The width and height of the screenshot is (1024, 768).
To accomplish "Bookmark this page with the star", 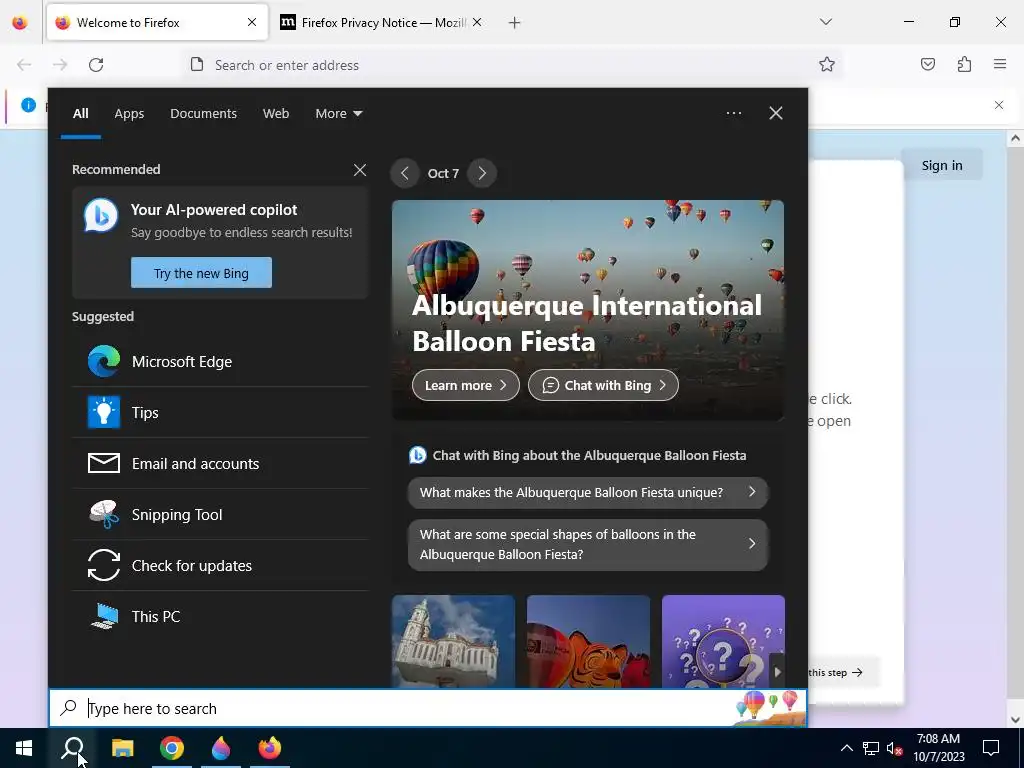I will pos(827,65).
